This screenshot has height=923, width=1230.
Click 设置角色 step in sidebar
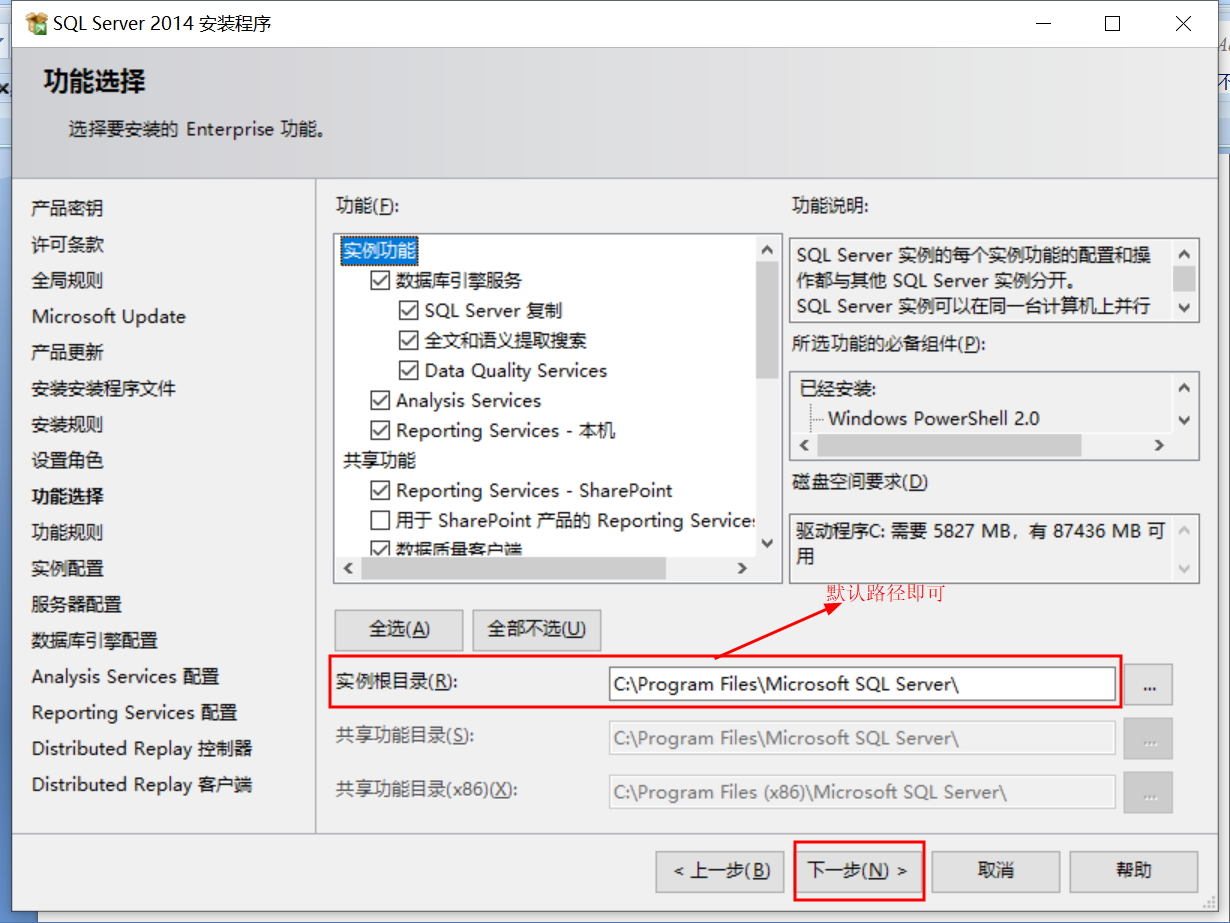point(67,461)
